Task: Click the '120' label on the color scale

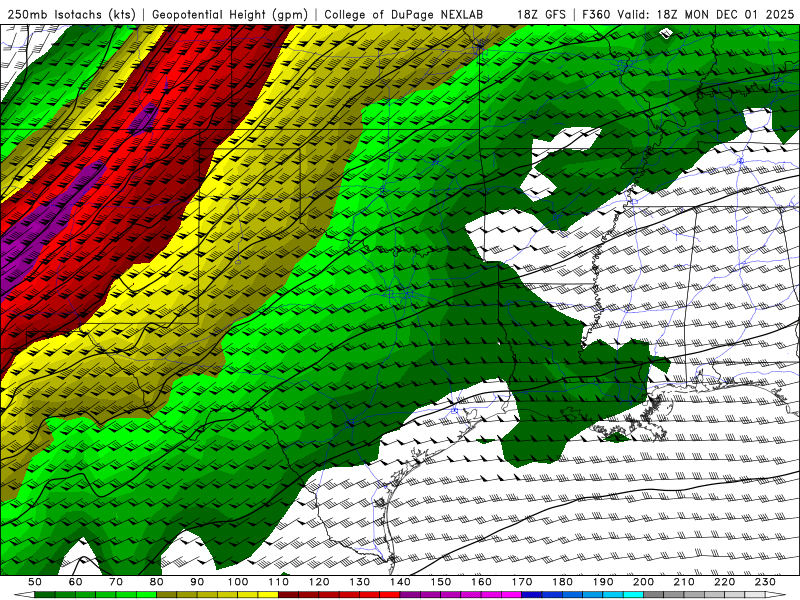Action: (319, 582)
